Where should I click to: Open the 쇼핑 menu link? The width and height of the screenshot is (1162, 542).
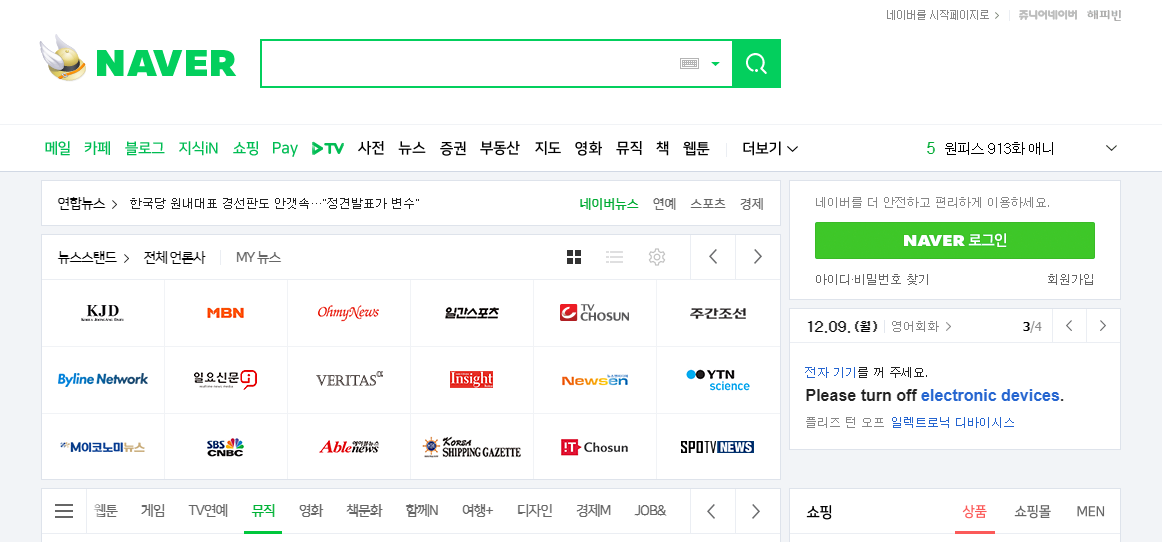[245, 148]
